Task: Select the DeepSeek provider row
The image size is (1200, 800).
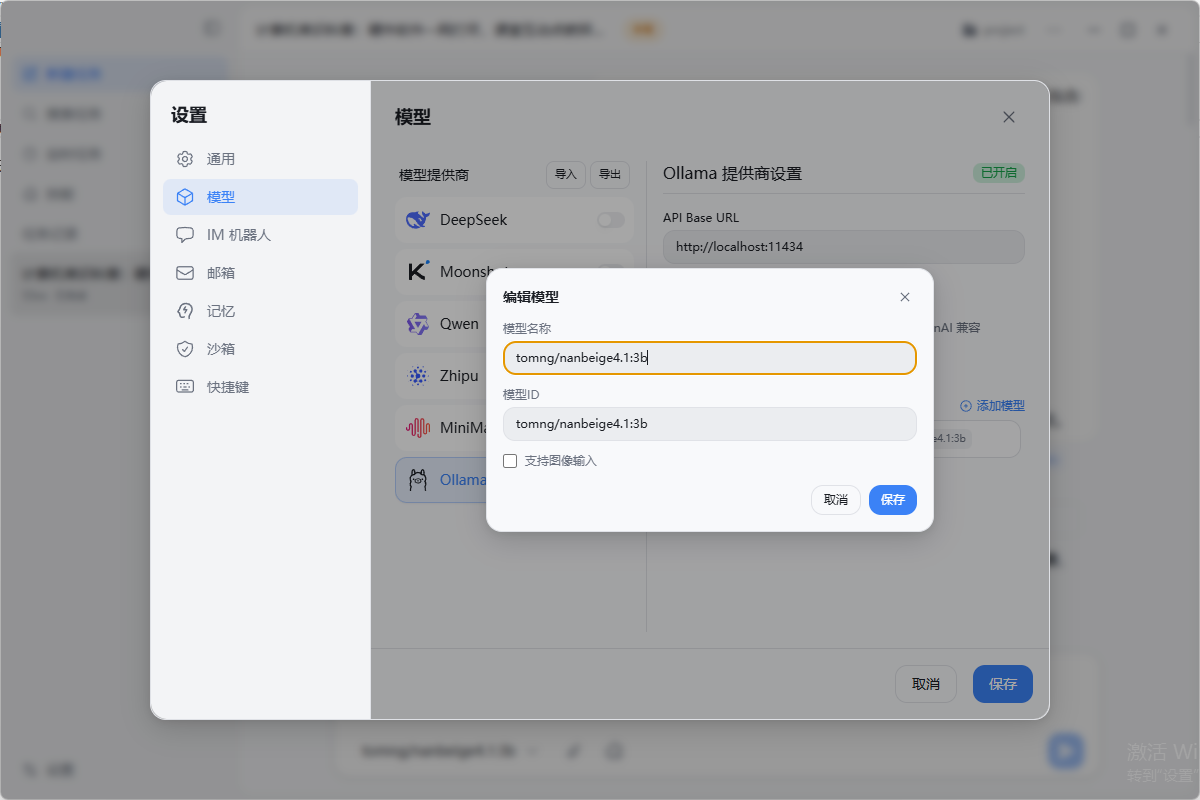Action: (515, 220)
